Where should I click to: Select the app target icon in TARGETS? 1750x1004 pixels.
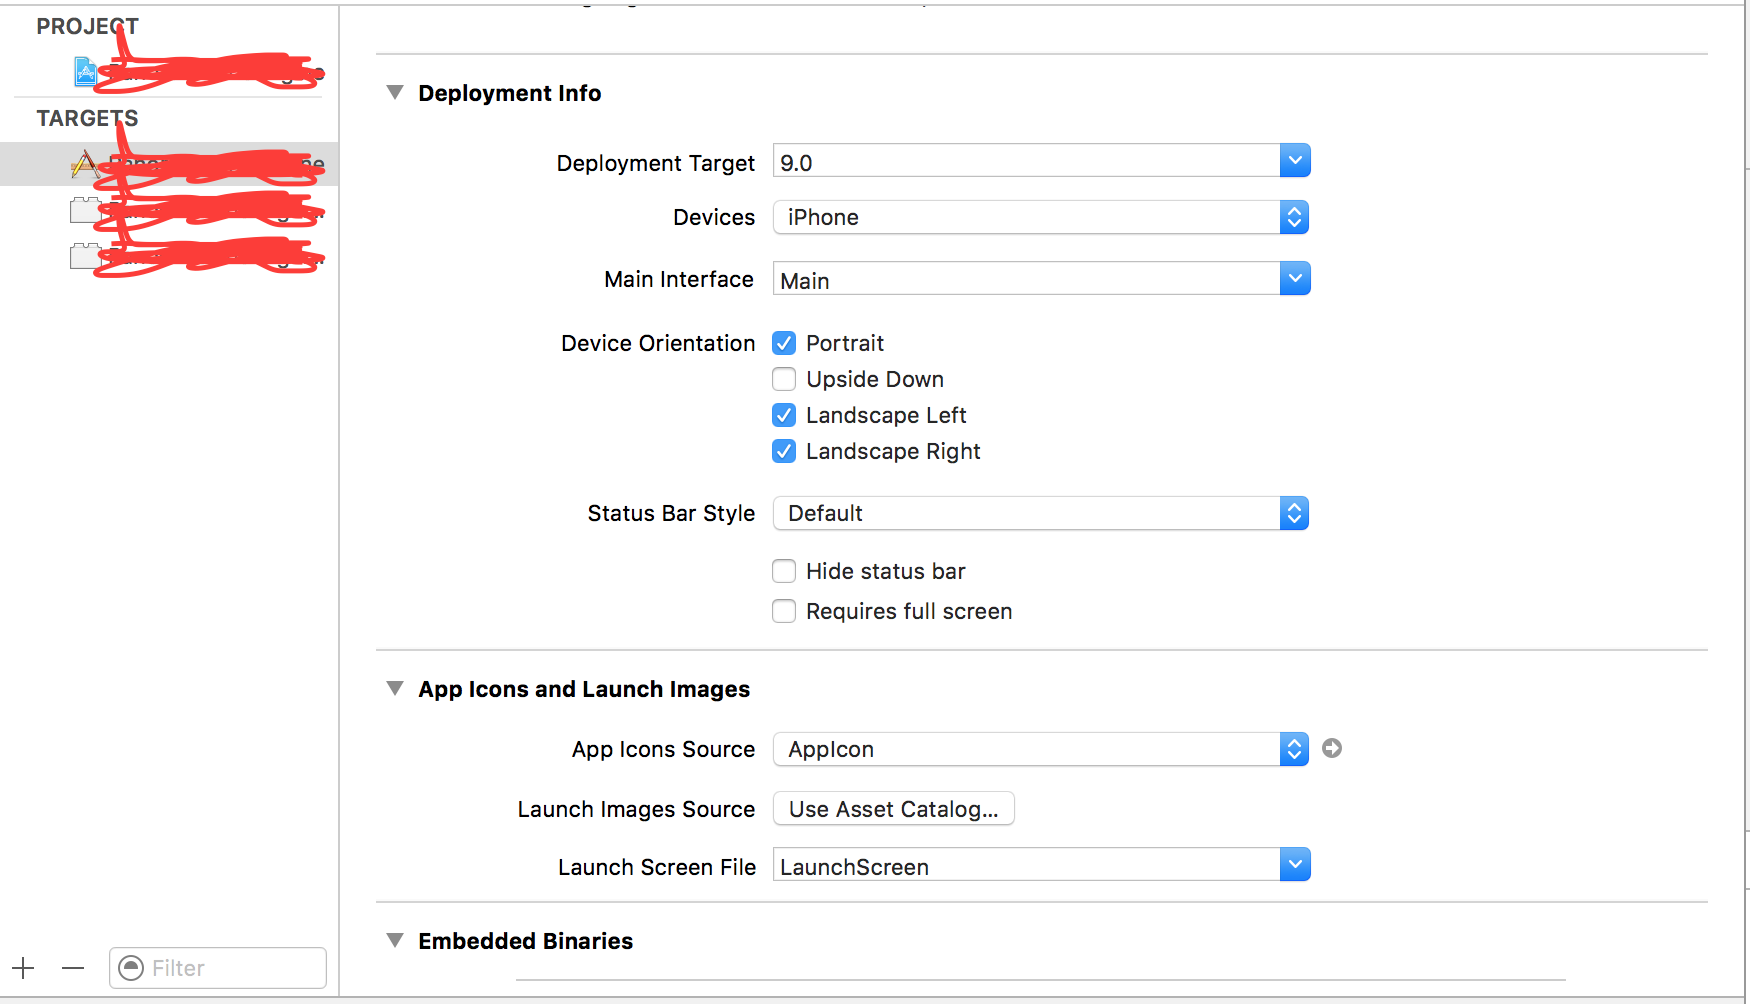click(x=85, y=164)
